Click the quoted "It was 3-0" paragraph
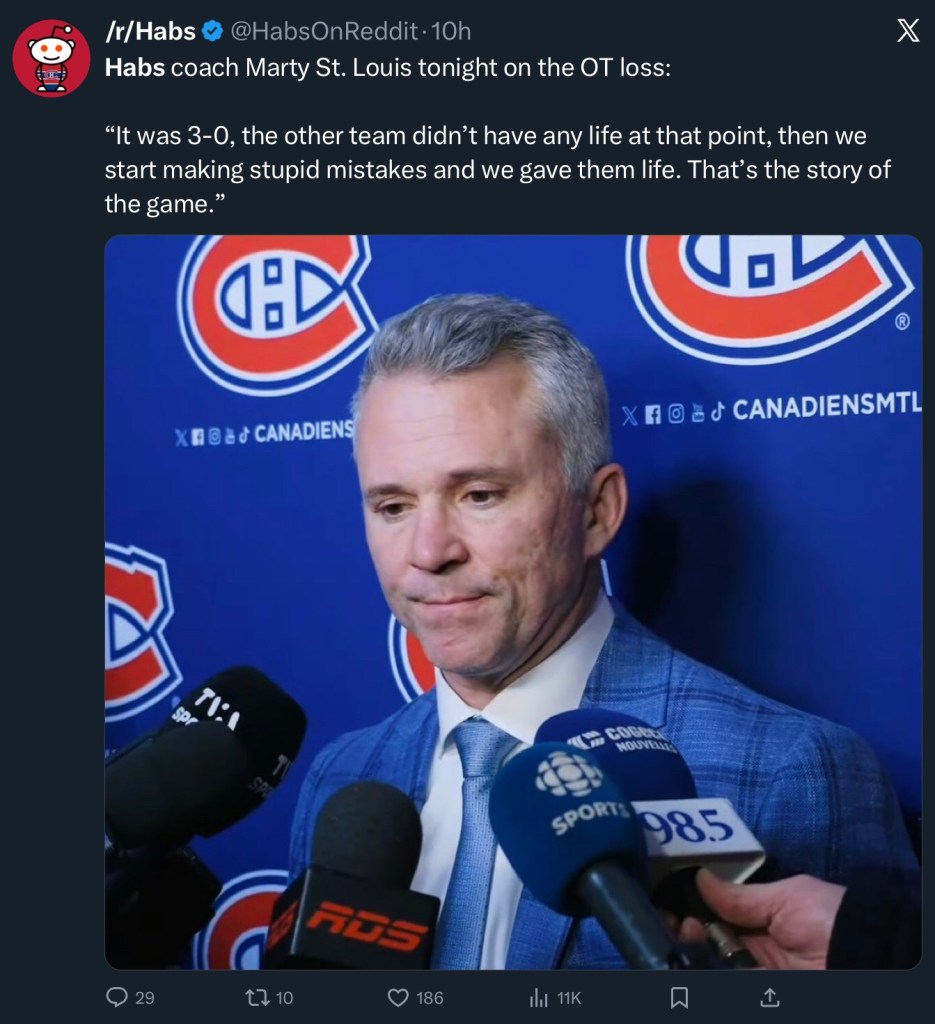This screenshot has height=1024, width=935. [497, 169]
